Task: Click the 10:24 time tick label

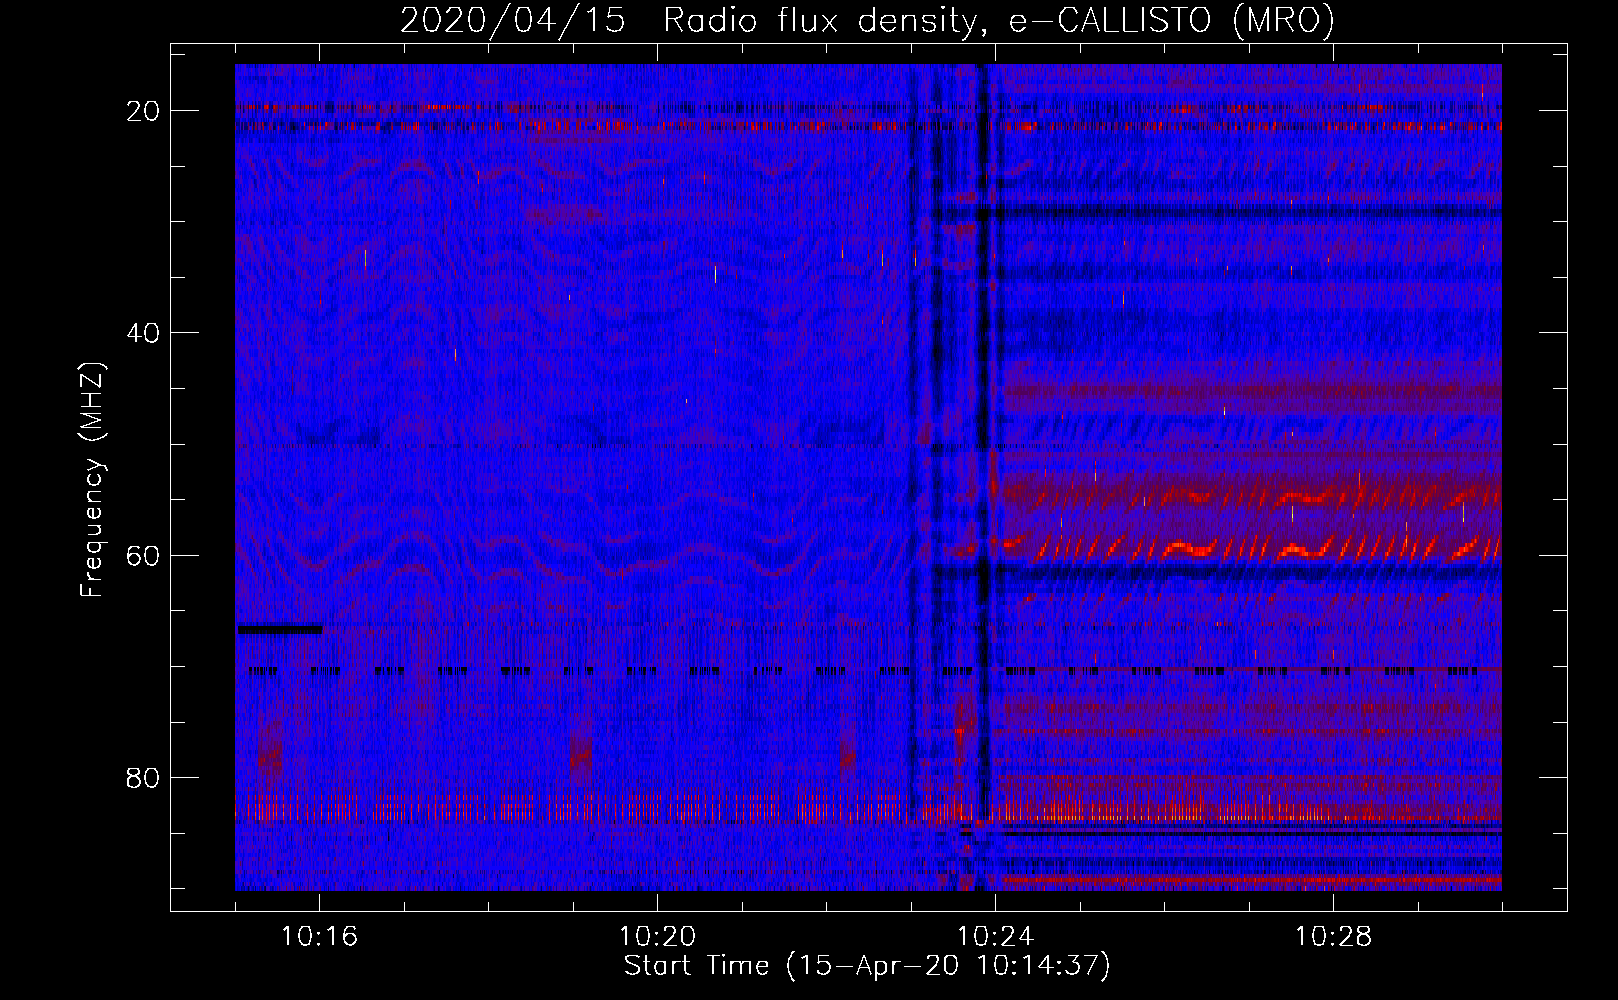Action: 995,937
